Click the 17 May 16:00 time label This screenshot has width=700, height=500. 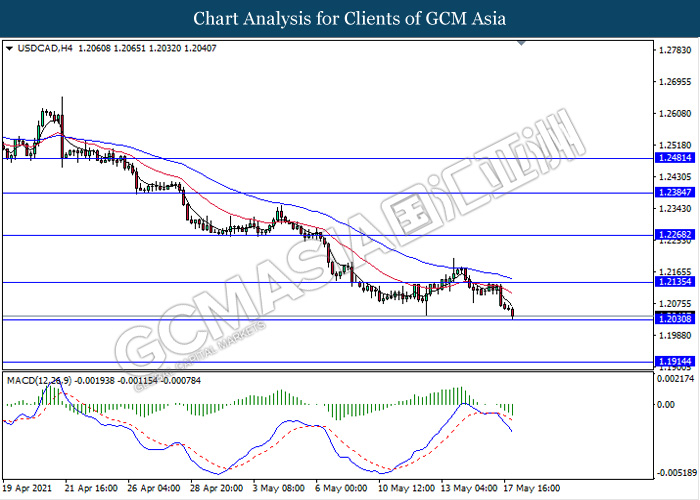[x=532, y=488]
